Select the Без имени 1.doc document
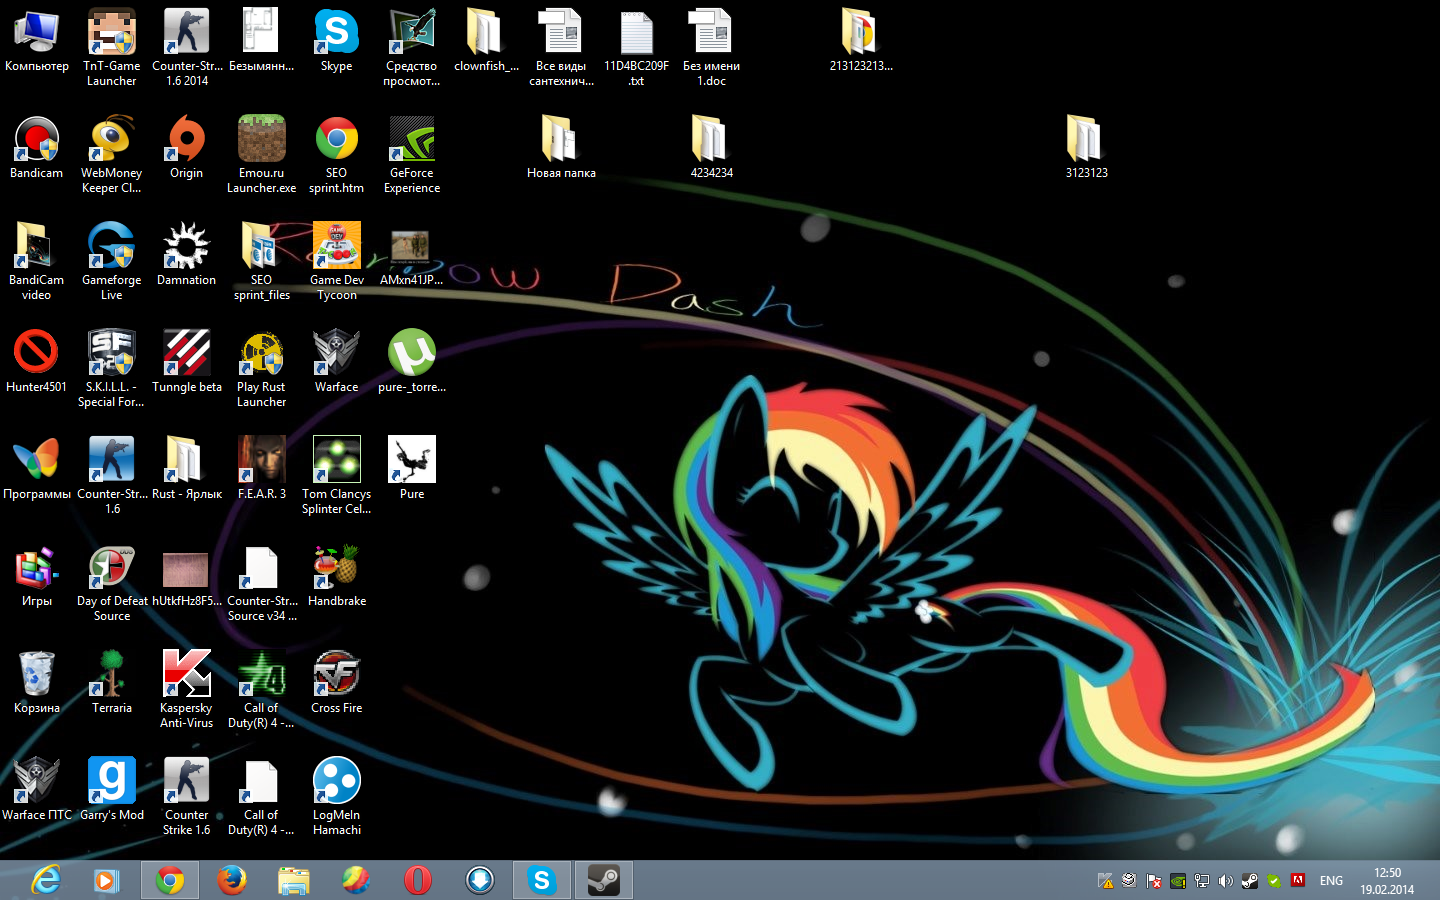The height and width of the screenshot is (900, 1440). click(x=711, y=48)
